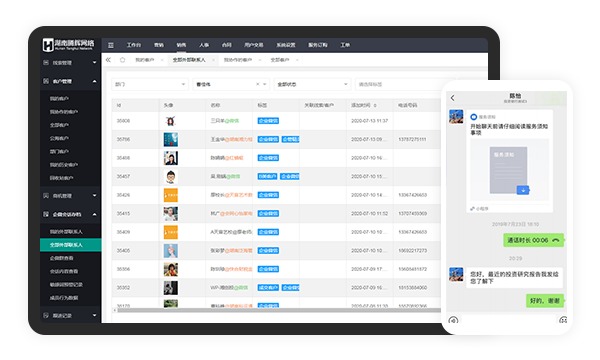Click the hamburger menu icon in top bar

pos(111,45)
